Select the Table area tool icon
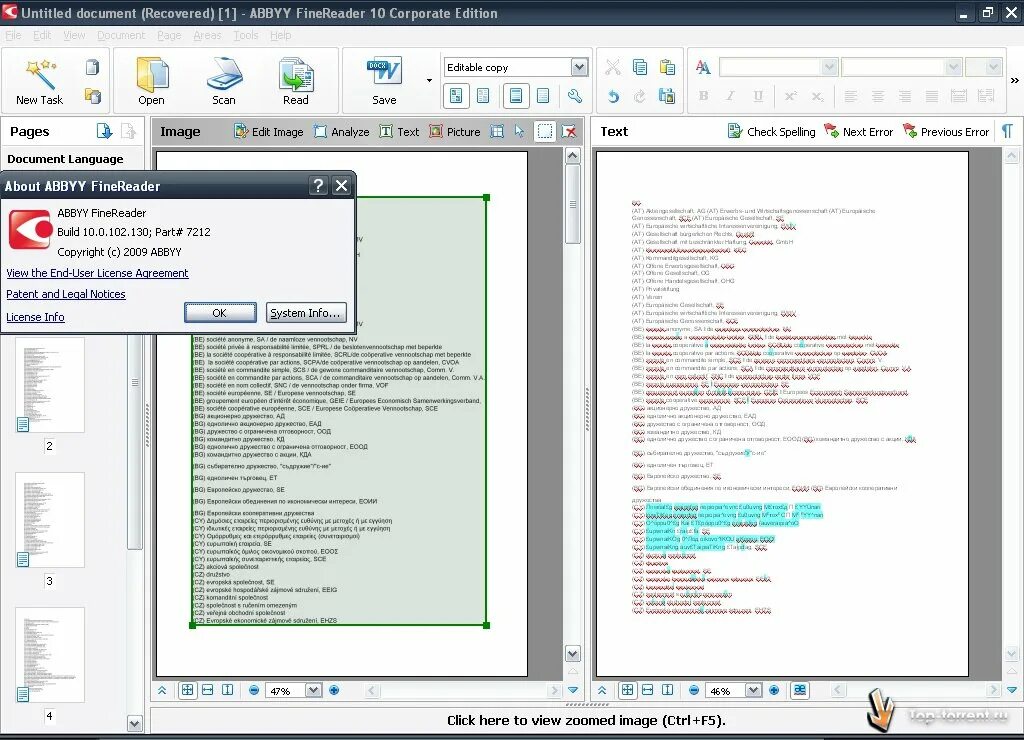Screen dimensions: 1024x740 [x=498, y=132]
